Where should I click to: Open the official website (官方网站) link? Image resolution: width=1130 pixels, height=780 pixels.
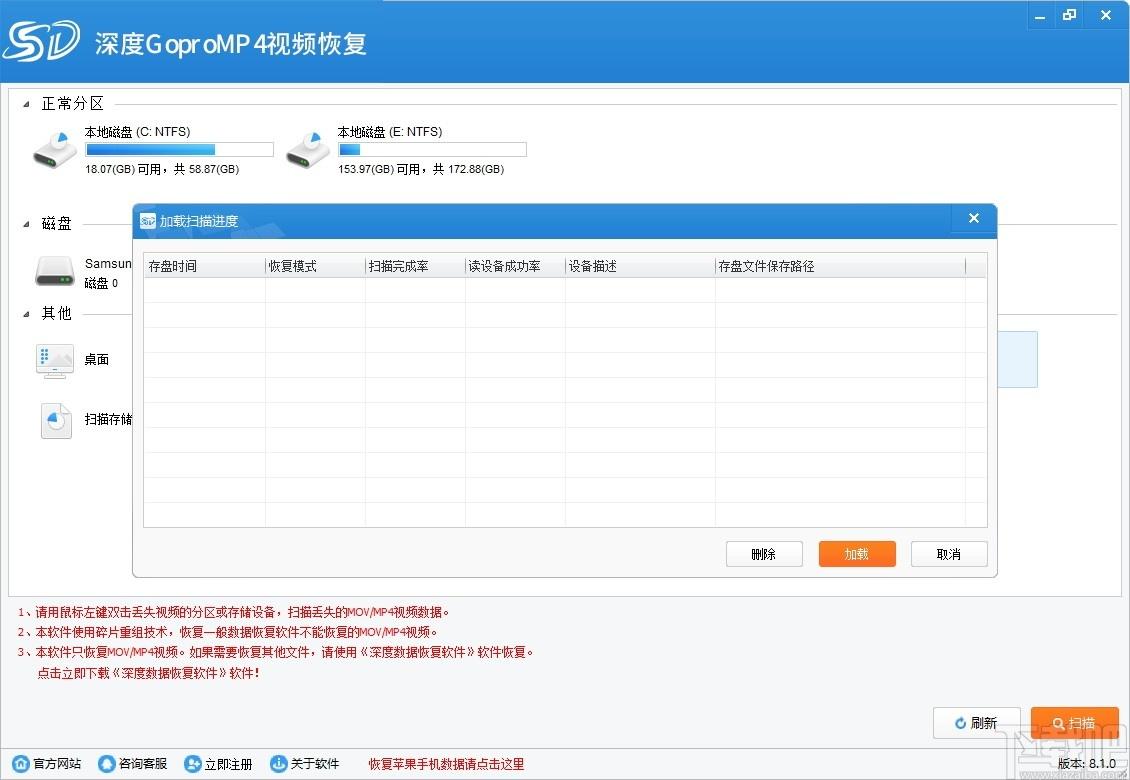47,763
